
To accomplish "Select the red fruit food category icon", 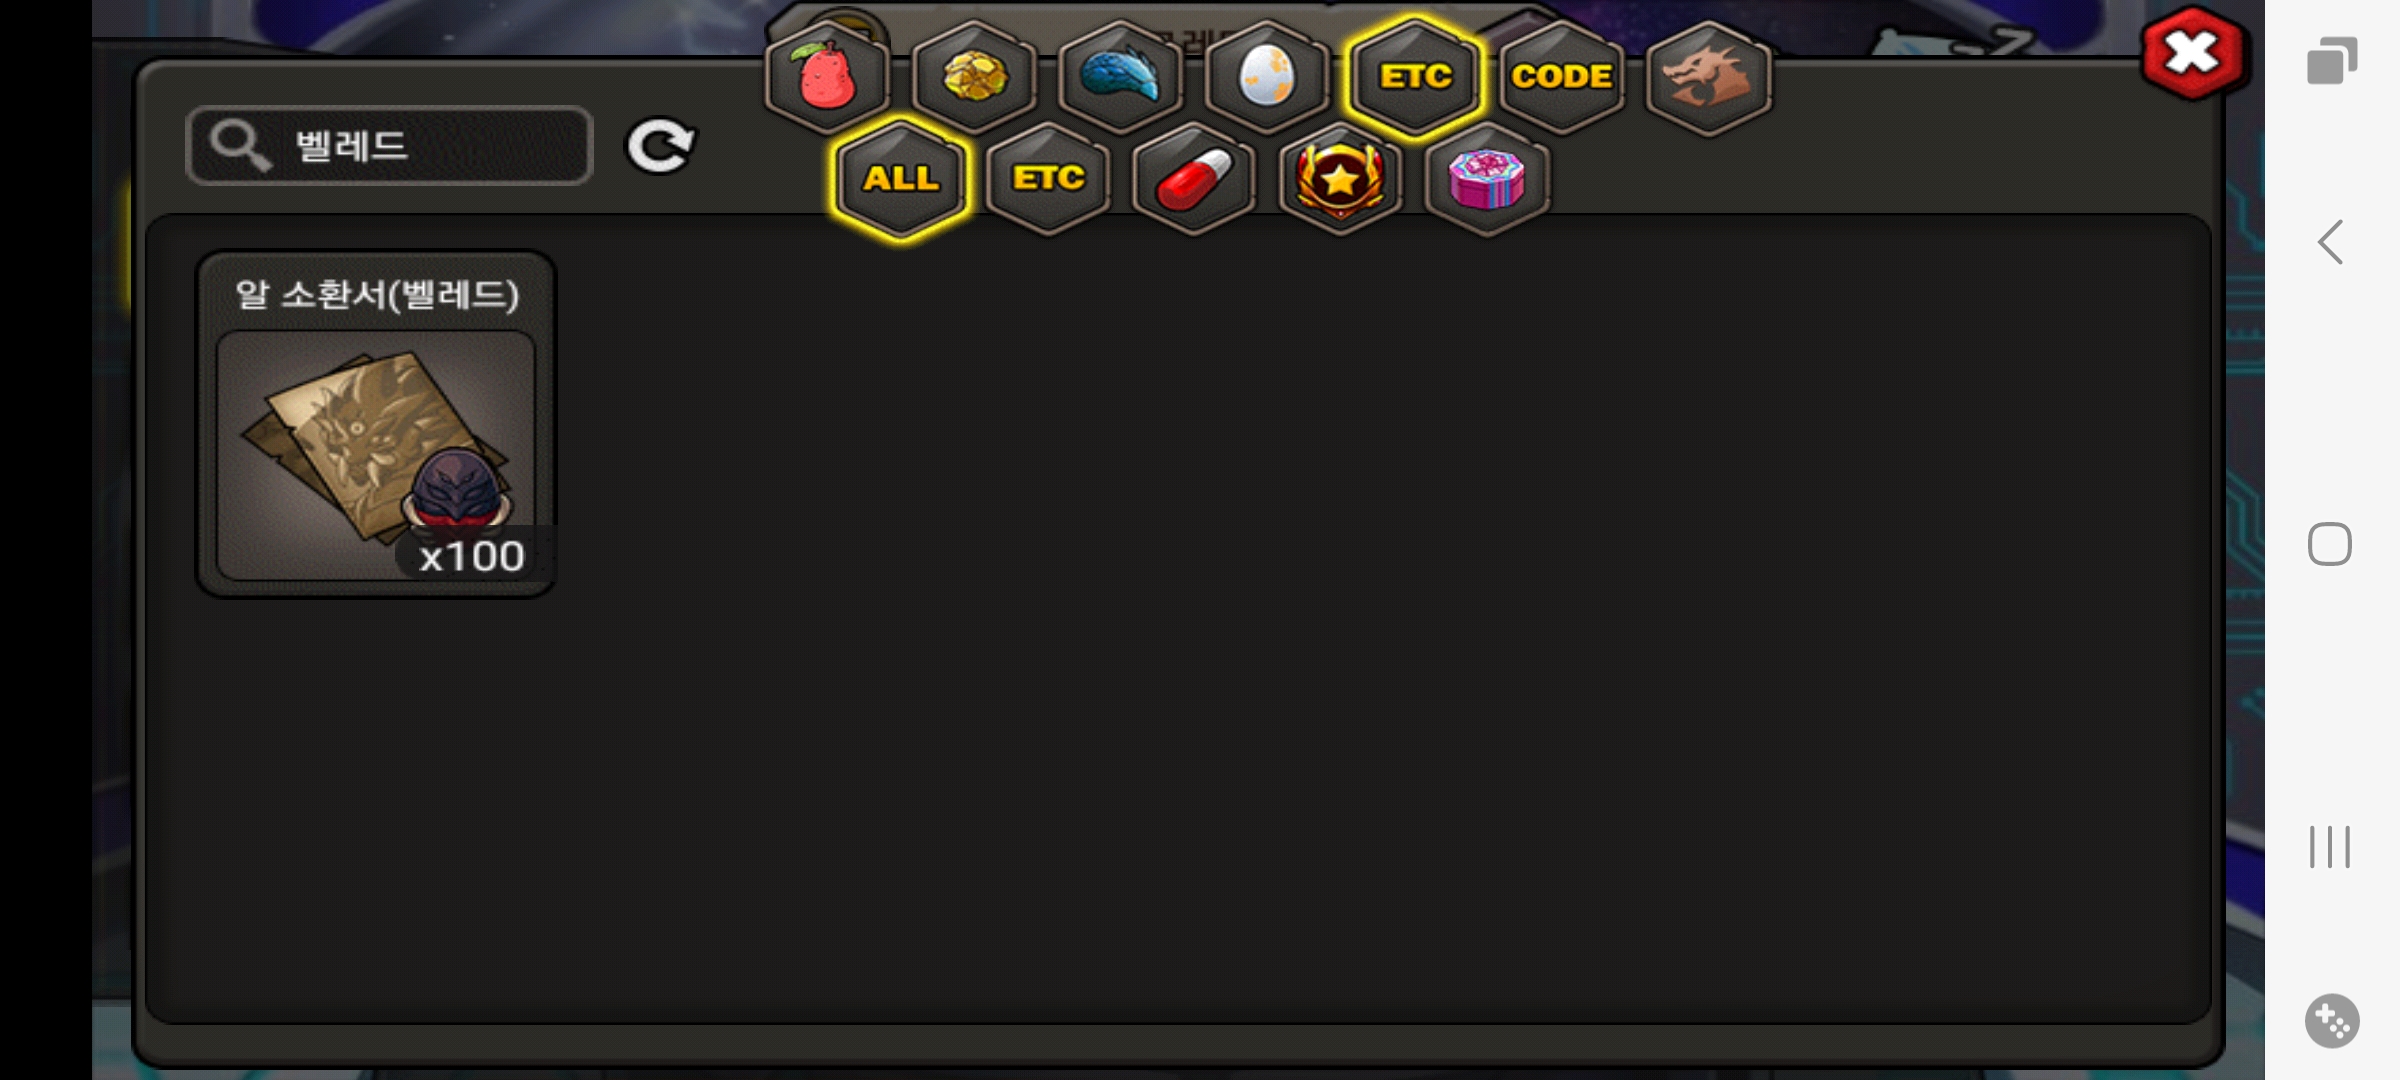I will [827, 77].
